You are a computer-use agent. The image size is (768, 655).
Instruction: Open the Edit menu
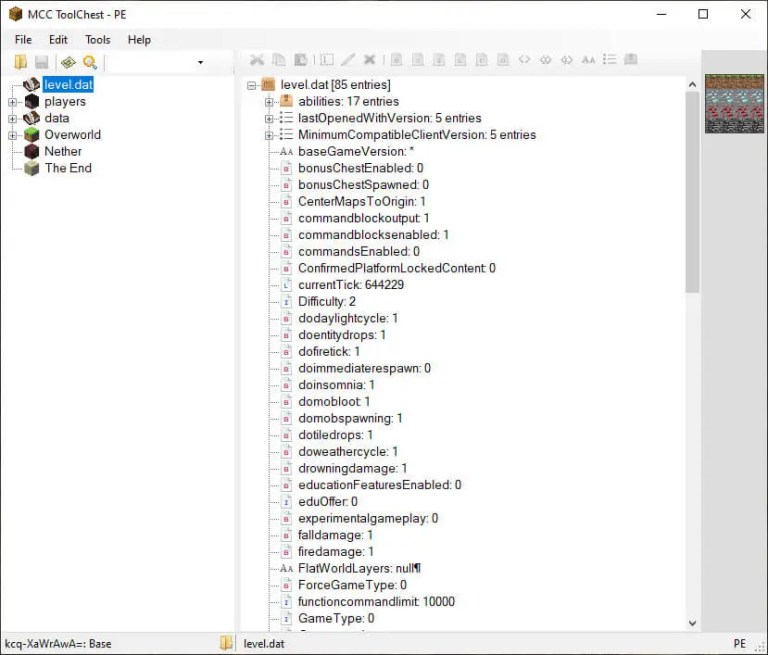(x=58, y=40)
